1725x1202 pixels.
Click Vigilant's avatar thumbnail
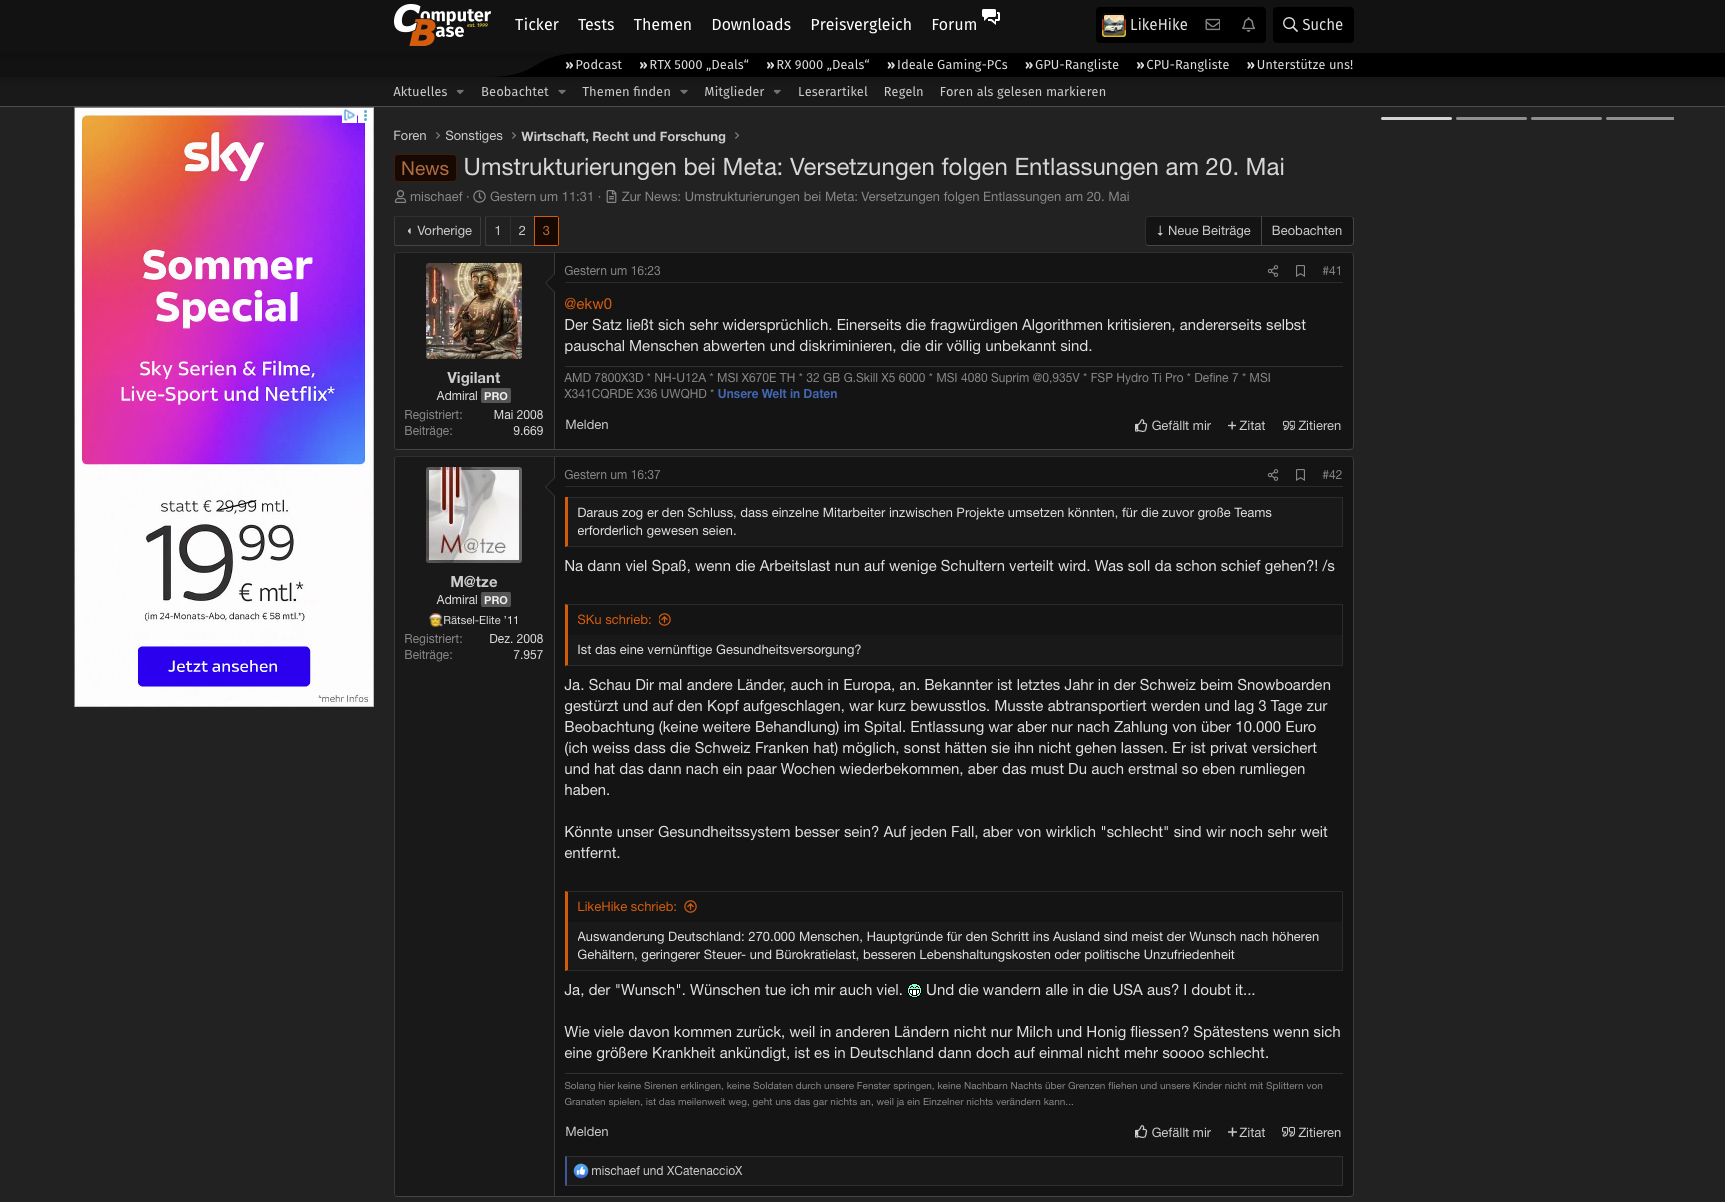(474, 311)
